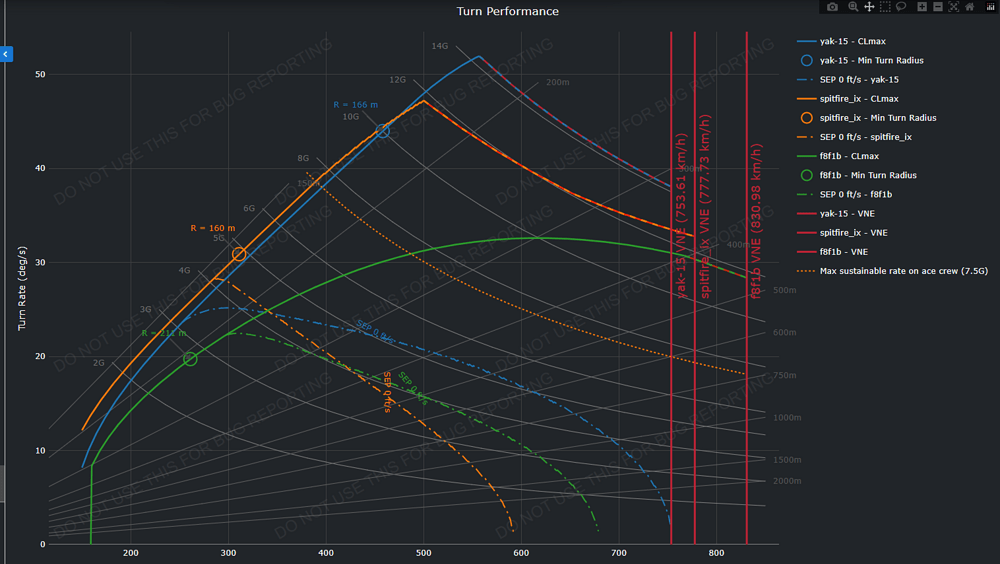Click the Zoom Out minus icon
This screenshot has height=564, width=1000.
click(938, 7)
